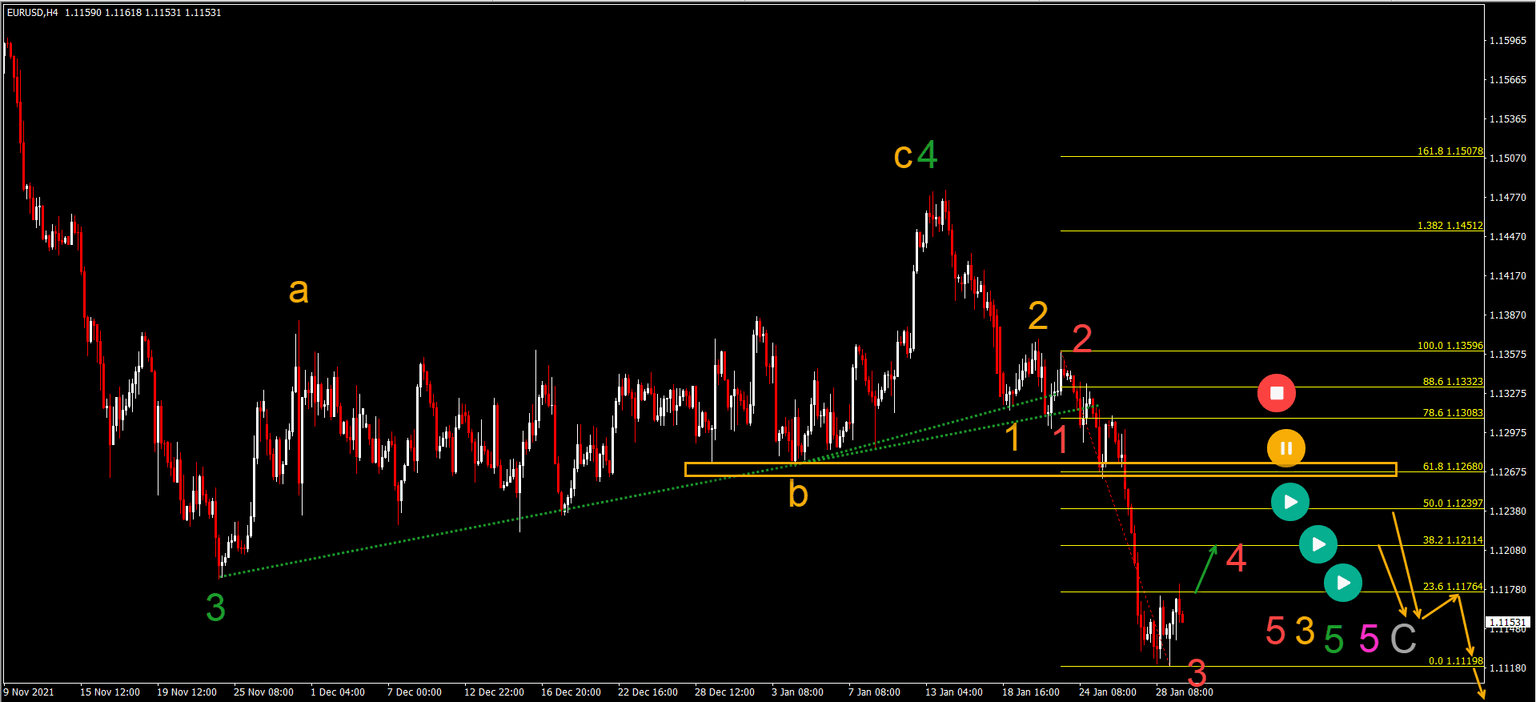
Task: Click the 161.8 Fibonacci level label
Action: click(x=1452, y=151)
